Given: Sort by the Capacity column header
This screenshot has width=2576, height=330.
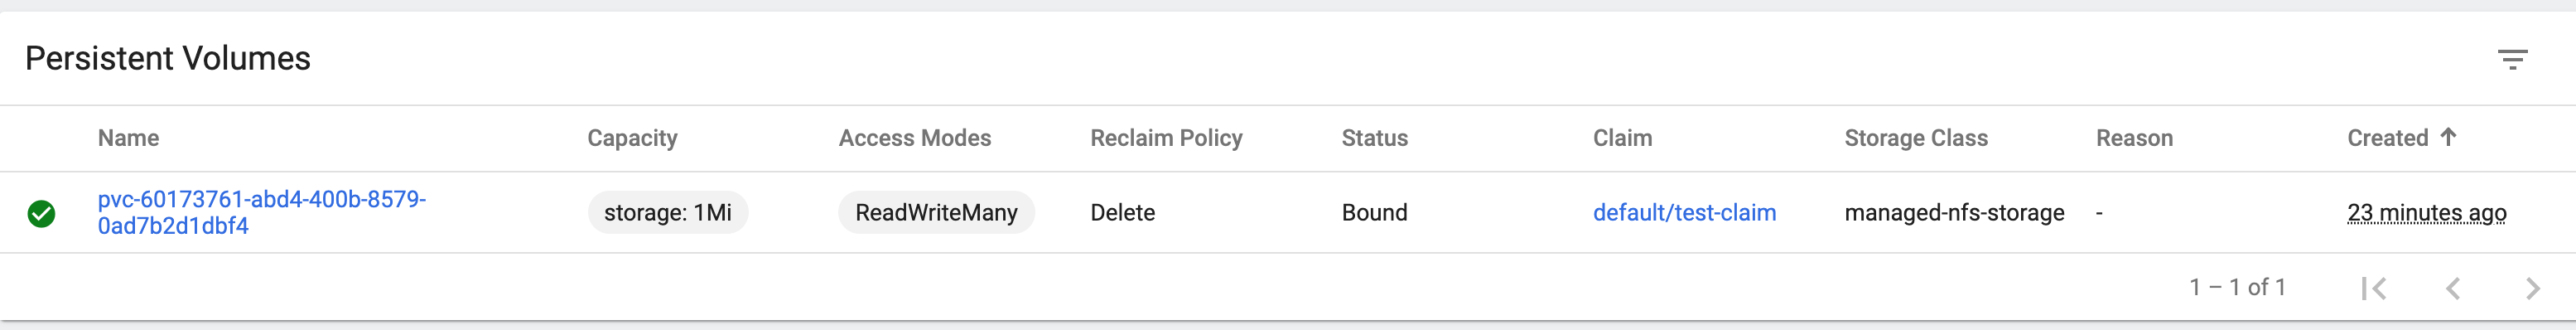Looking at the screenshot, I should click(x=632, y=138).
